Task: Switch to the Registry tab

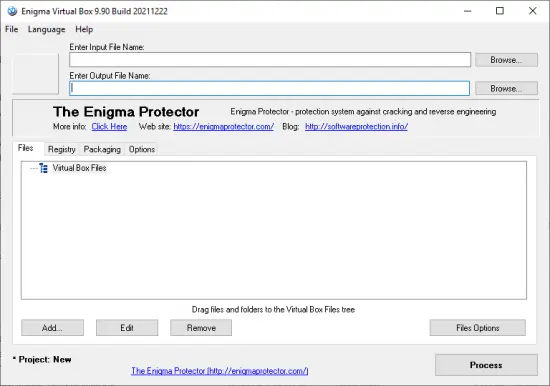Action: [62, 149]
